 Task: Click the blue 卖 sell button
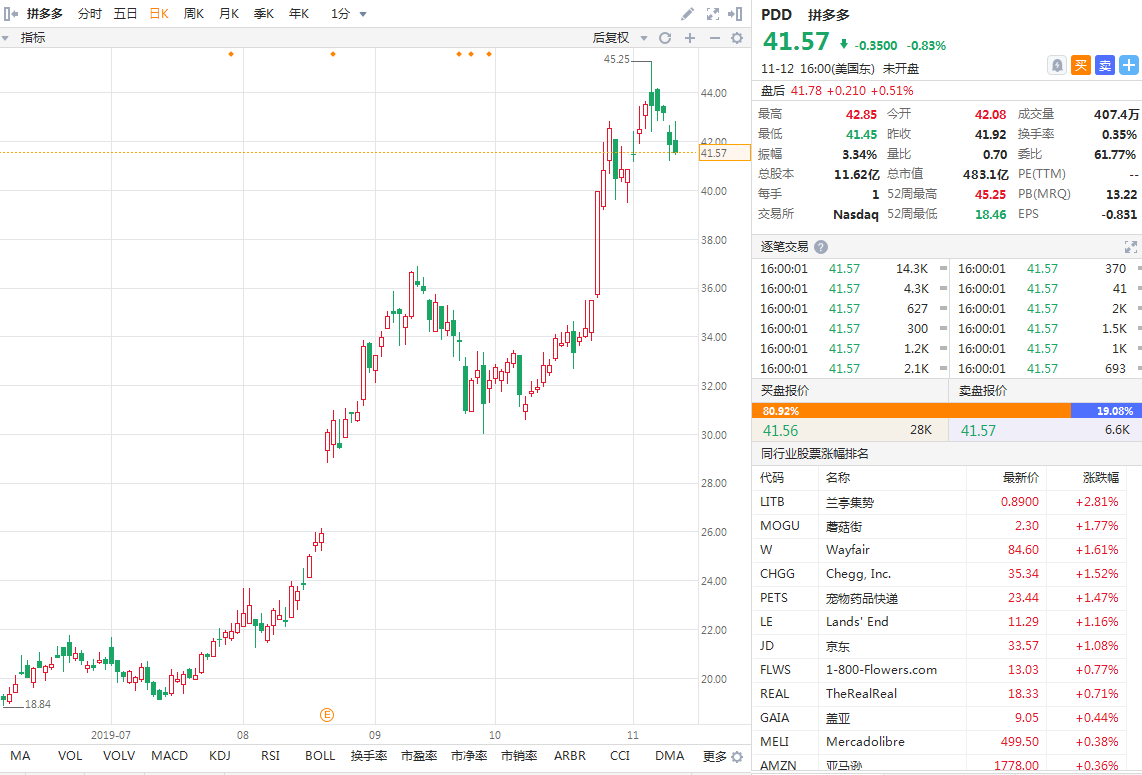coord(1105,66)
